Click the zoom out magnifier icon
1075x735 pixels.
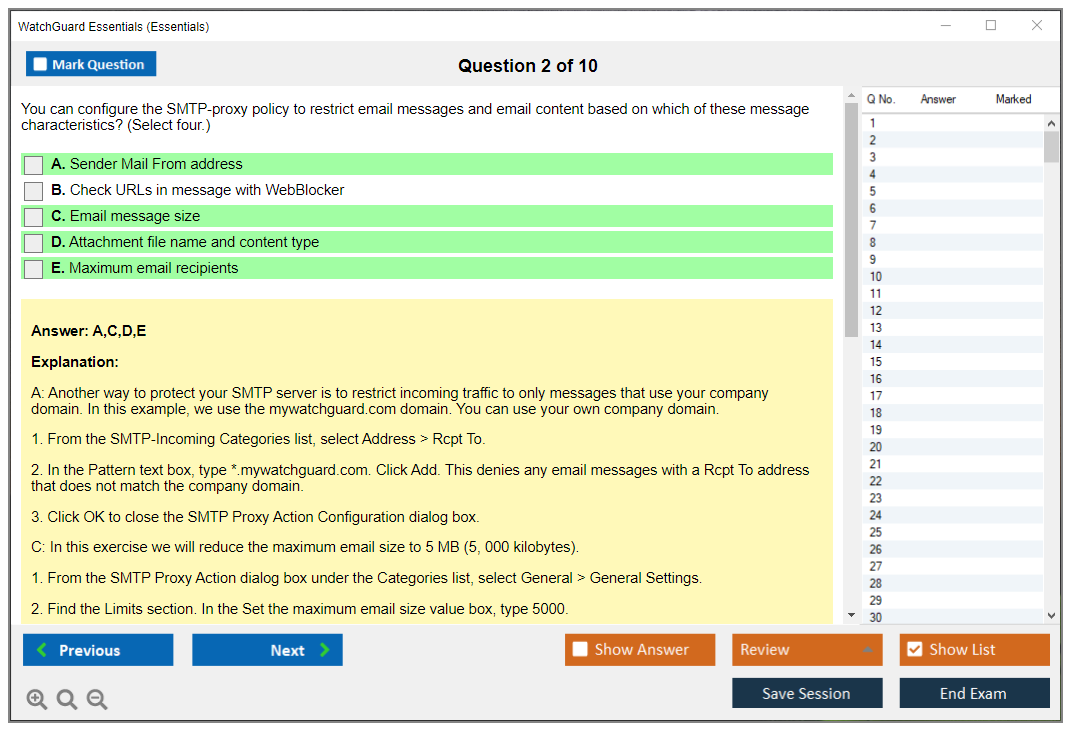97,700
